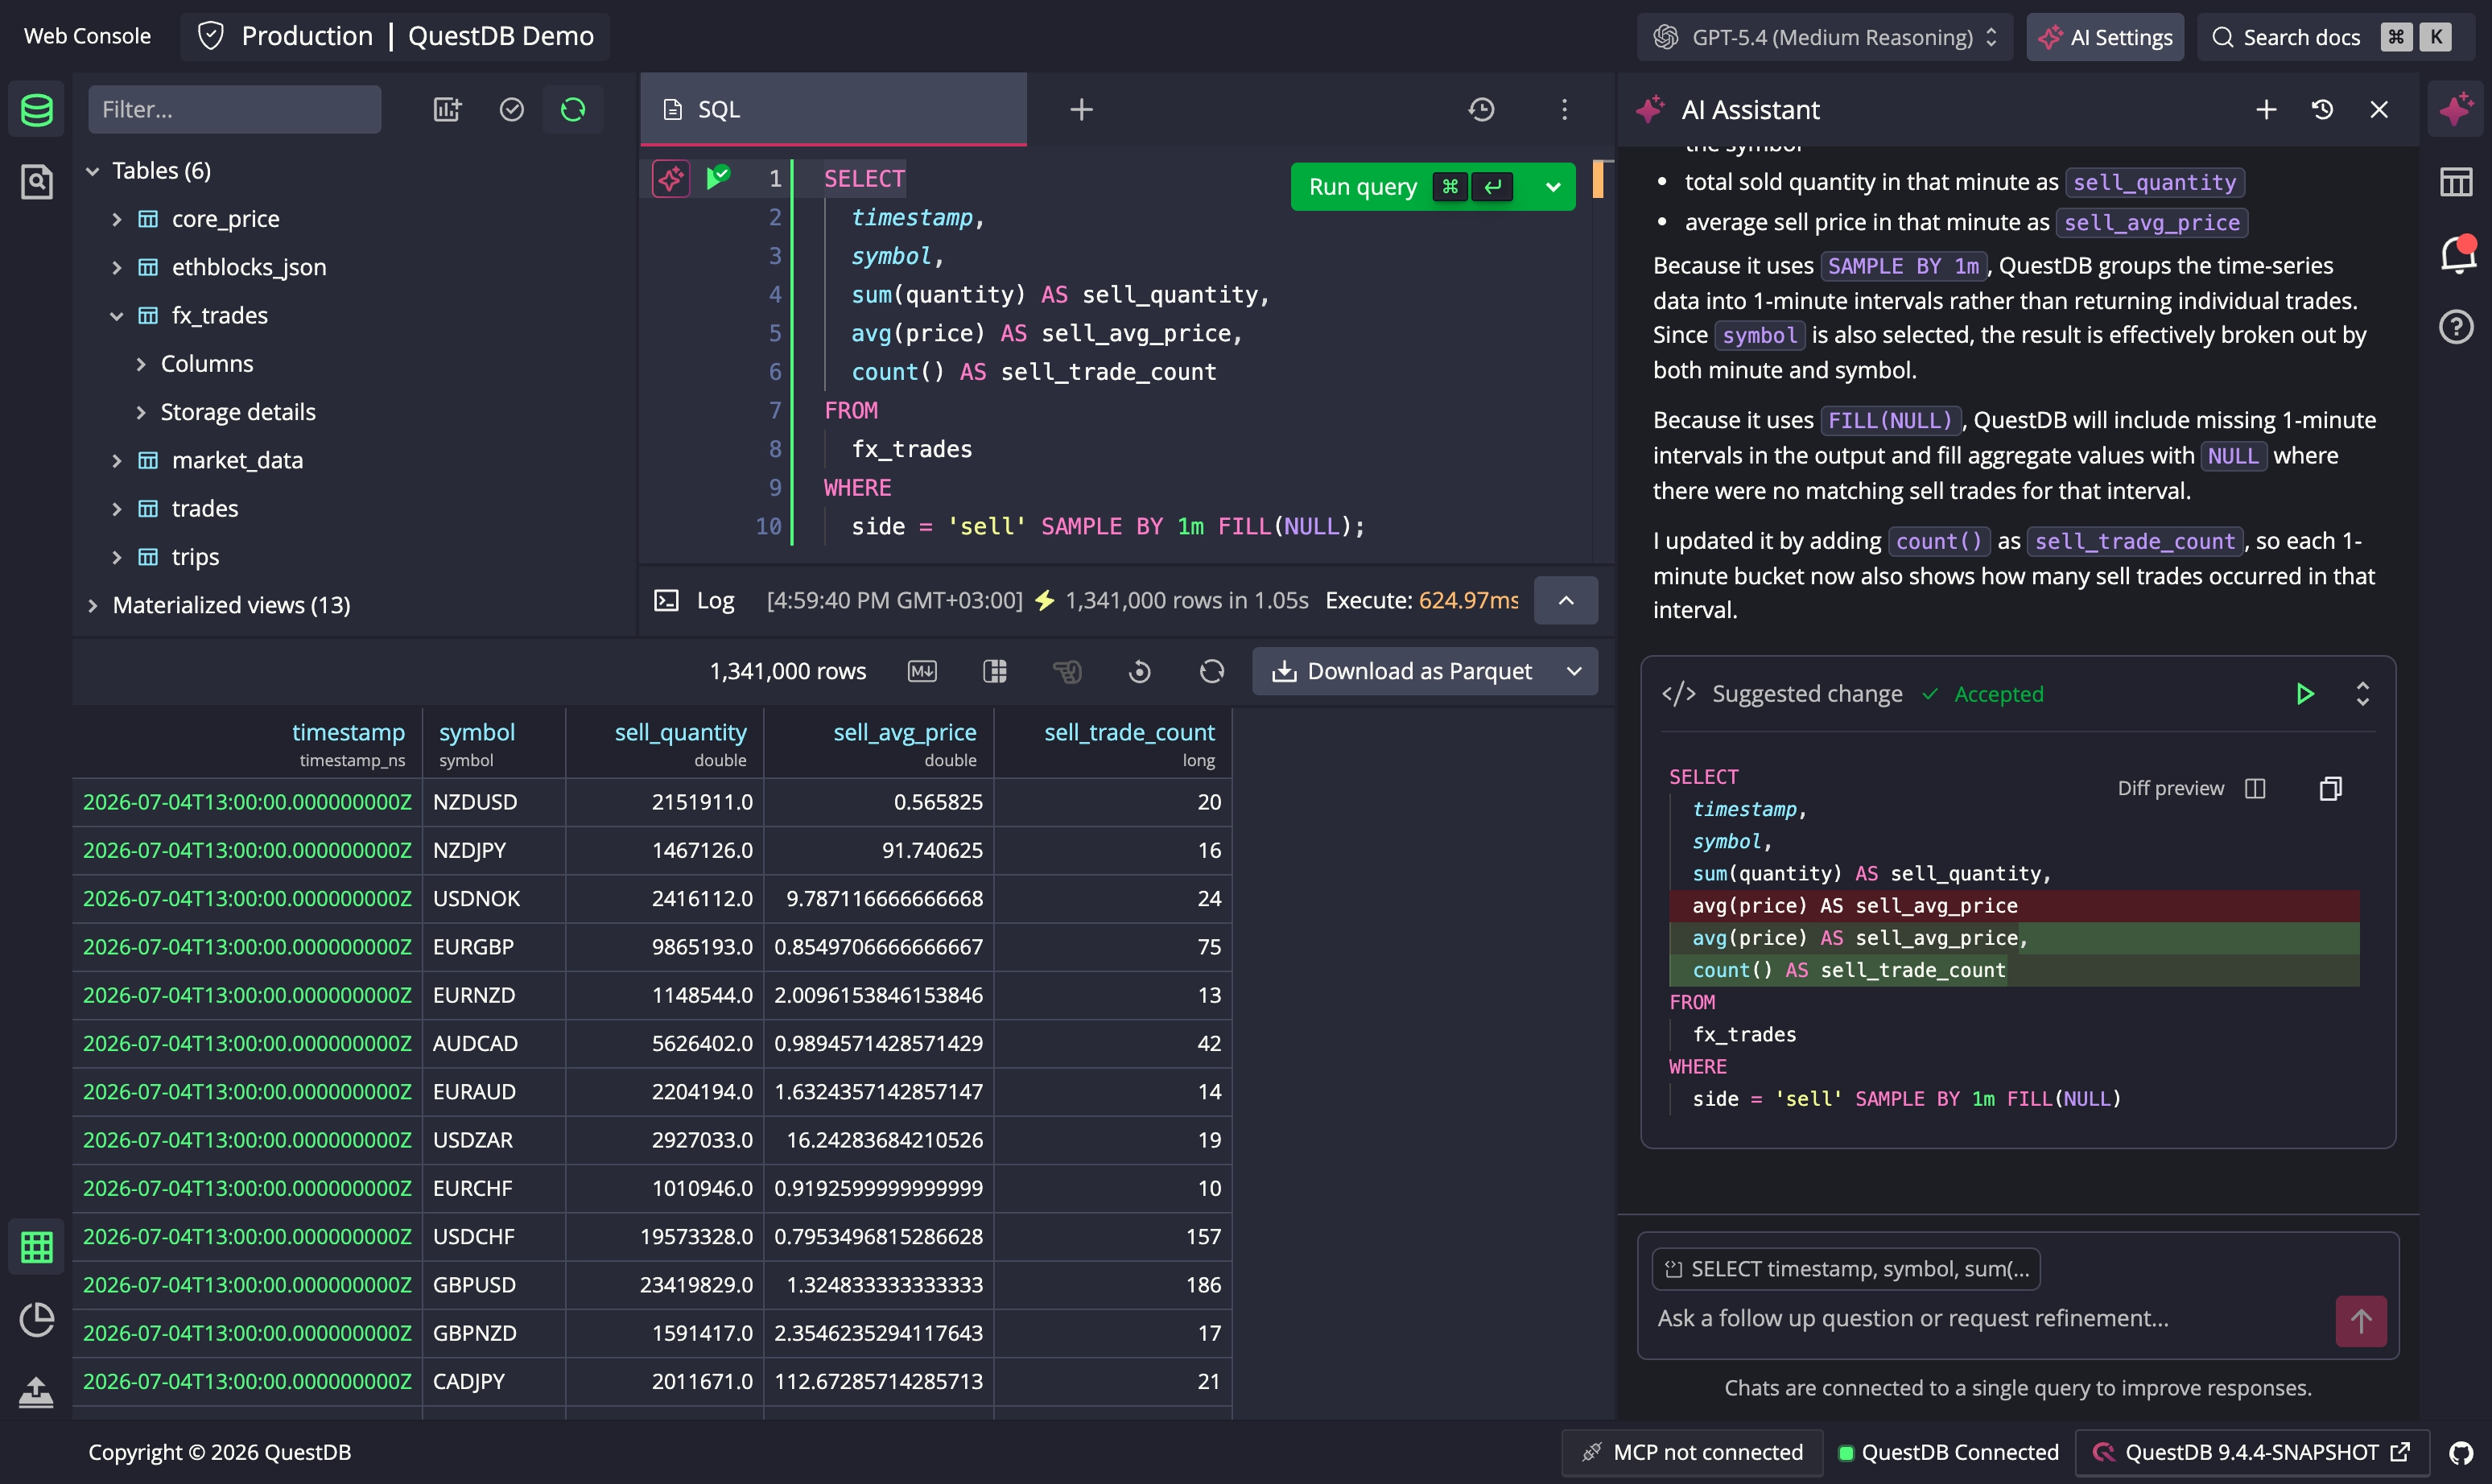Open AI Settings
Image resolution: width=2492 pixels, height=1484 pixels.
click(2105, 37)
